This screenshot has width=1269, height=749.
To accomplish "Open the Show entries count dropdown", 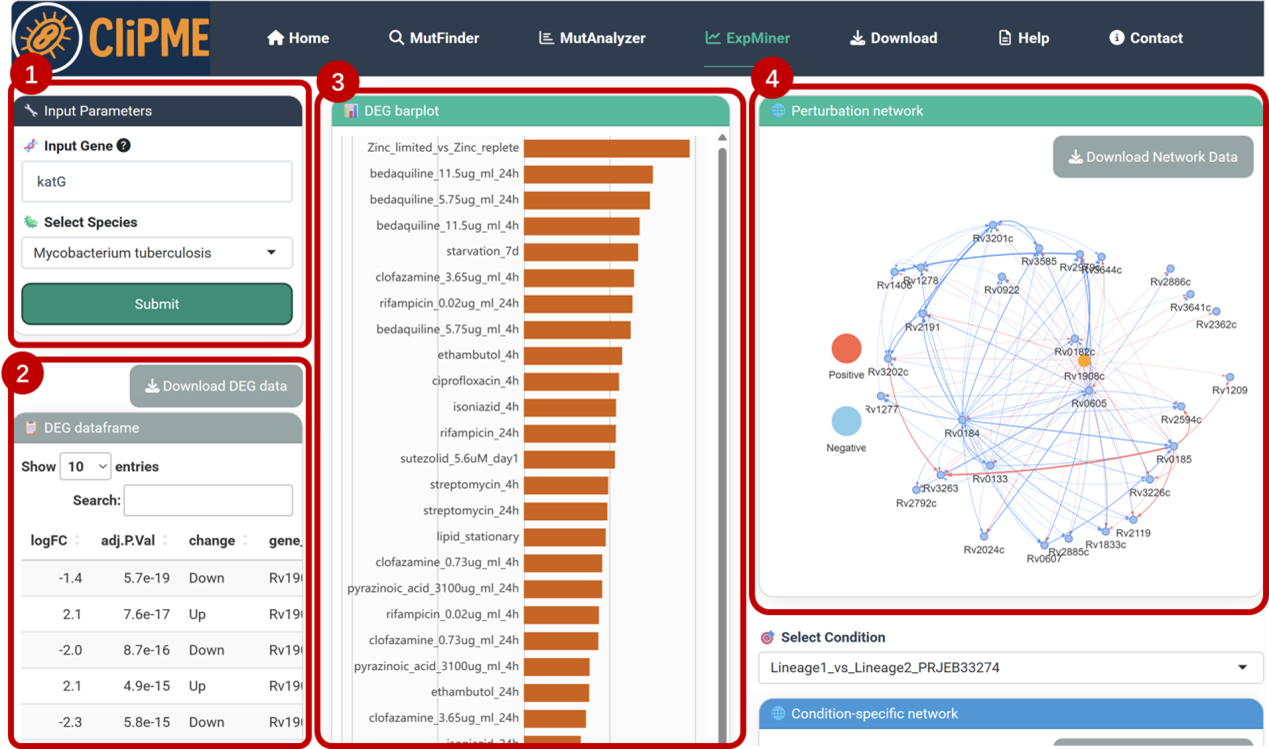I will tap(86, 466).
